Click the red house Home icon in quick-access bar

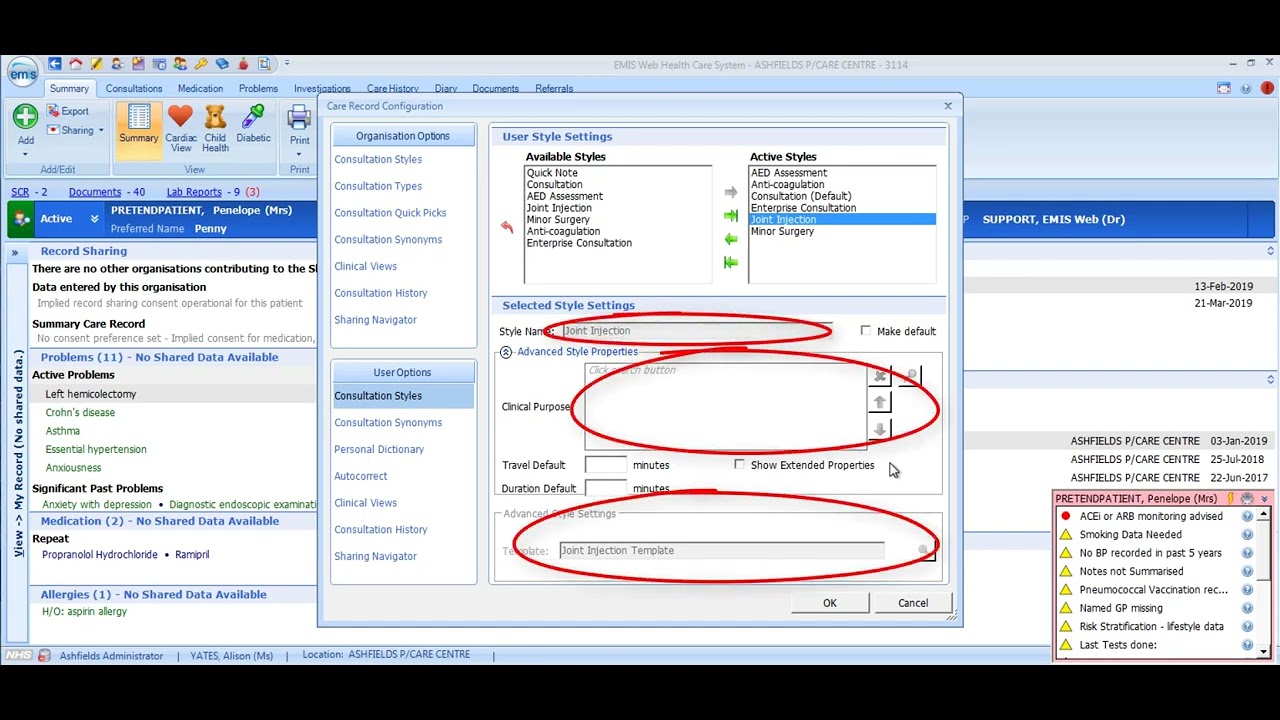coord(75,64)
